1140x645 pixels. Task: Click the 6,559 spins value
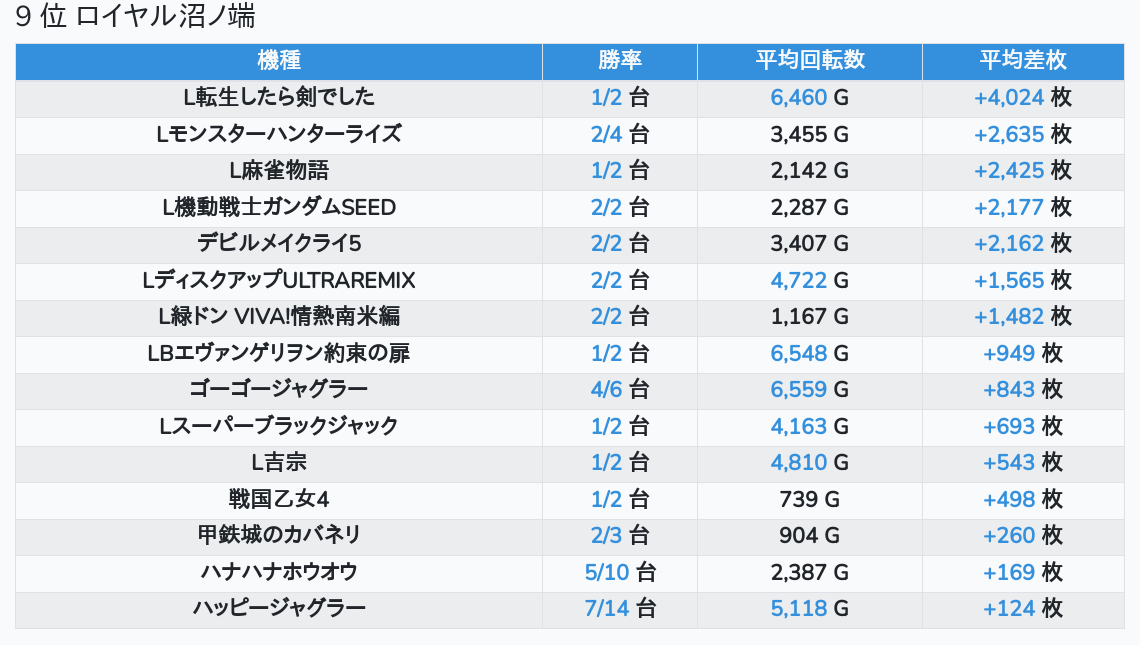(x=798, y=389)
